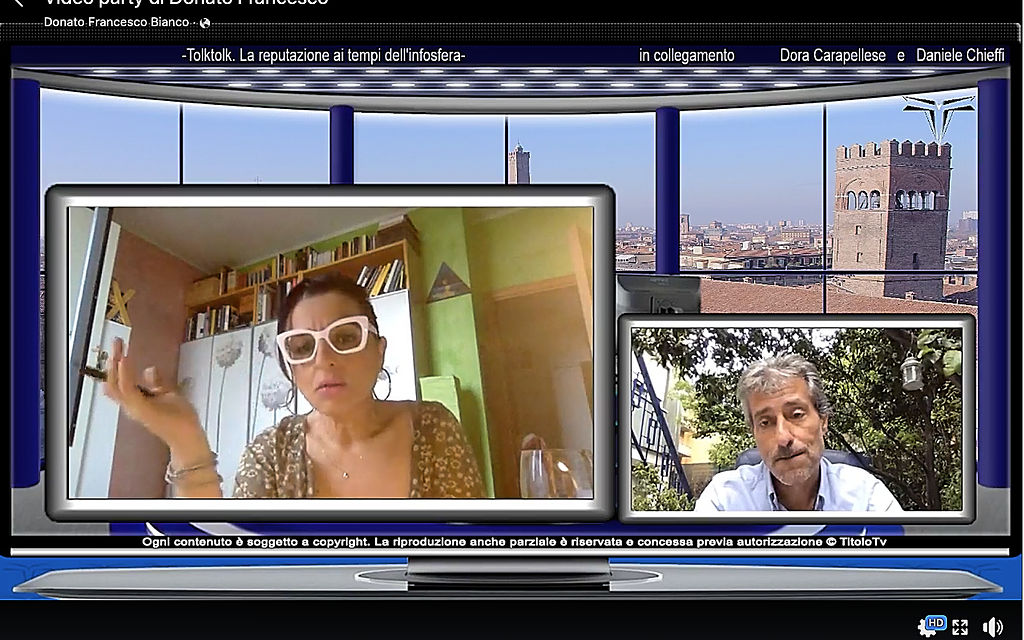
Task: Click the 'in collegamento' caption
Action: click(x=686, y=56)
